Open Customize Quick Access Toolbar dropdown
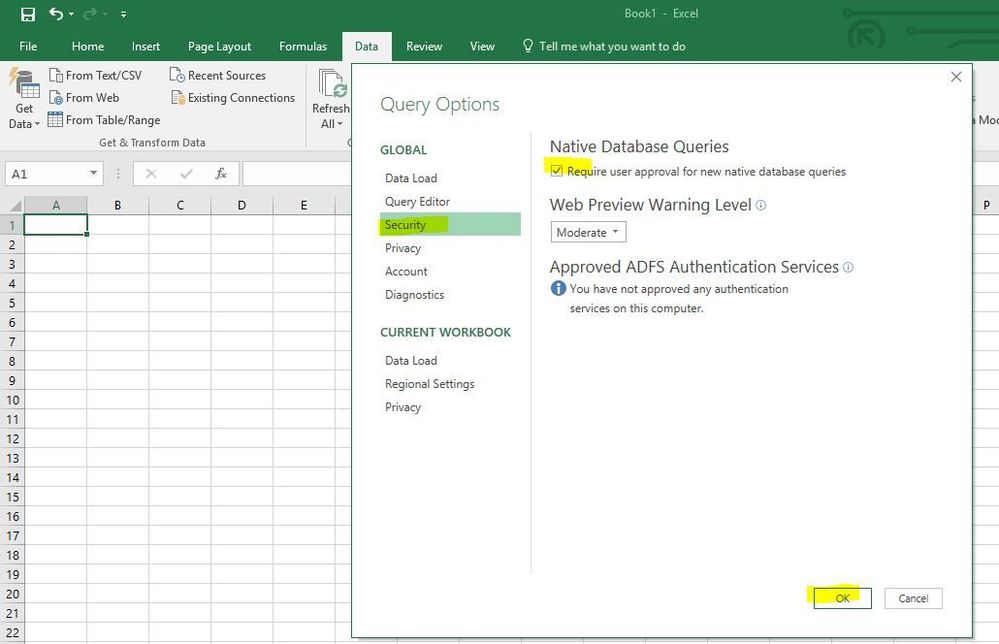Viewport: 999px width, 644px height. 123,14
